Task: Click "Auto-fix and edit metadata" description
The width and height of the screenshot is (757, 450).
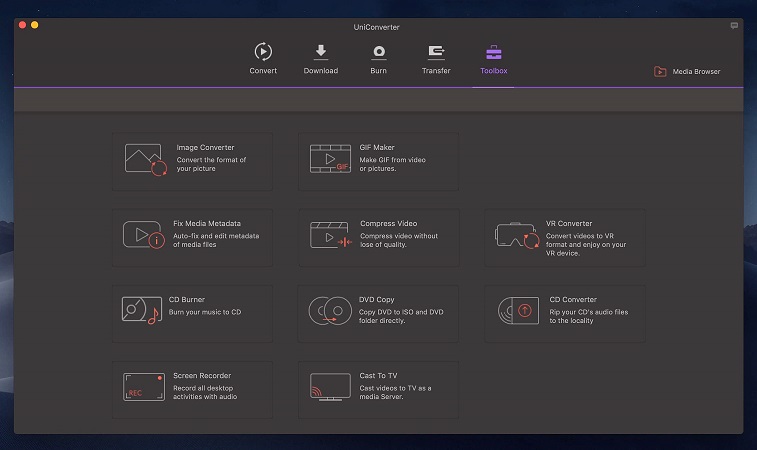Action: click(216, 236)
